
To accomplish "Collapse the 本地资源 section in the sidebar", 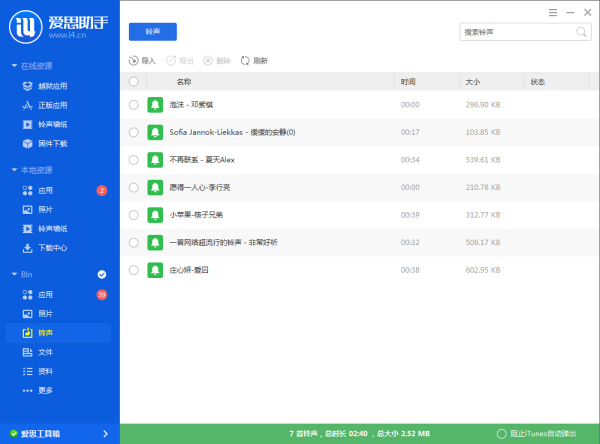I will coord(14,171).
